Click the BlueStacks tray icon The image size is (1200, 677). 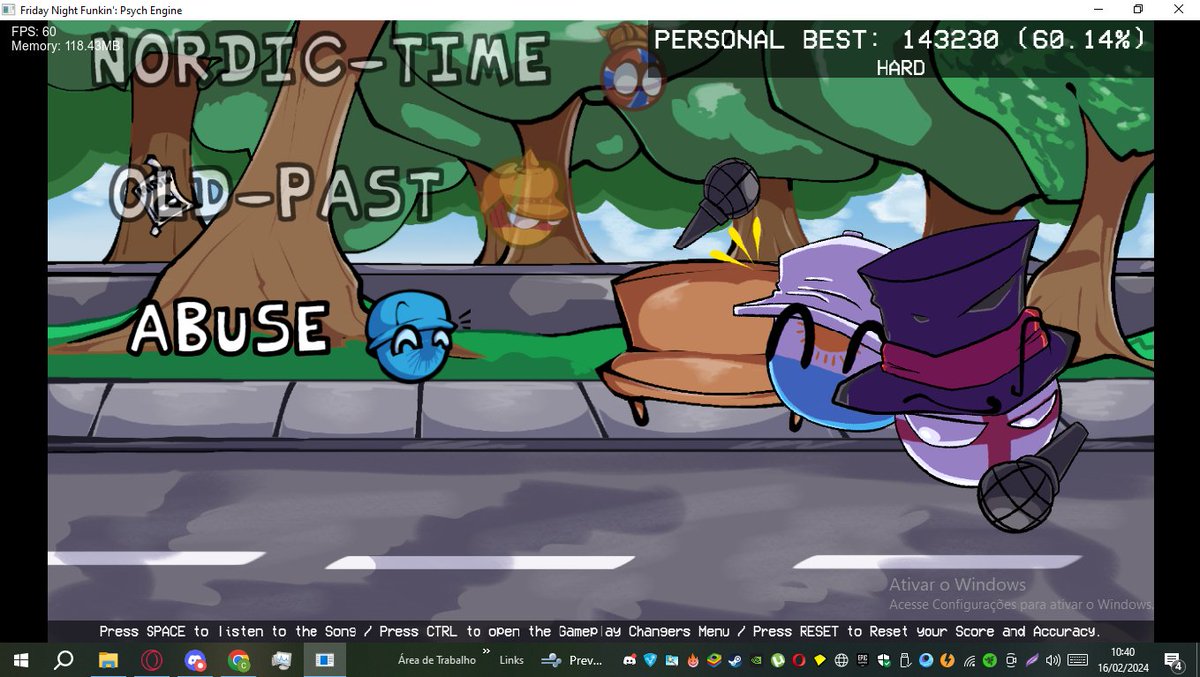click(714, 660)
